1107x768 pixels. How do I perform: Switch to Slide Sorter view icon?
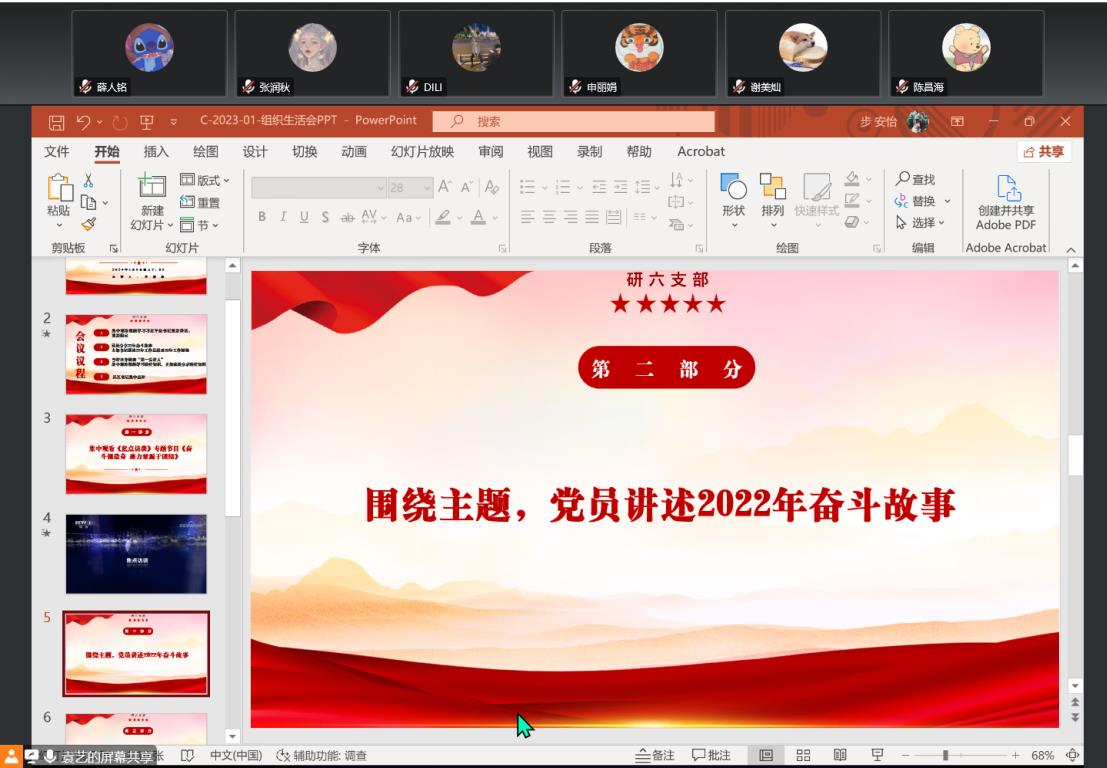coord(802,755)
